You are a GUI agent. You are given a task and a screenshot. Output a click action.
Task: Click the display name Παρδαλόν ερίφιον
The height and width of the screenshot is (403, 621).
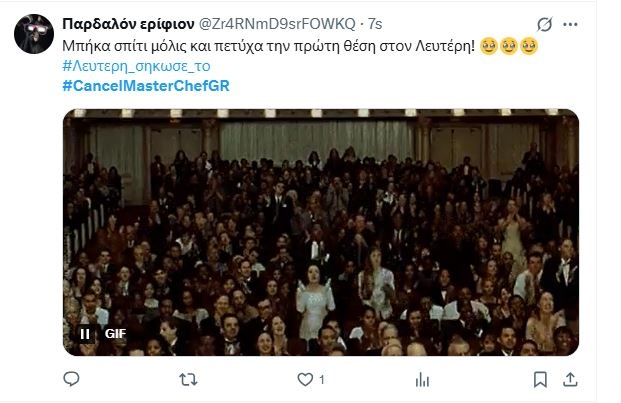pos(128,24)
